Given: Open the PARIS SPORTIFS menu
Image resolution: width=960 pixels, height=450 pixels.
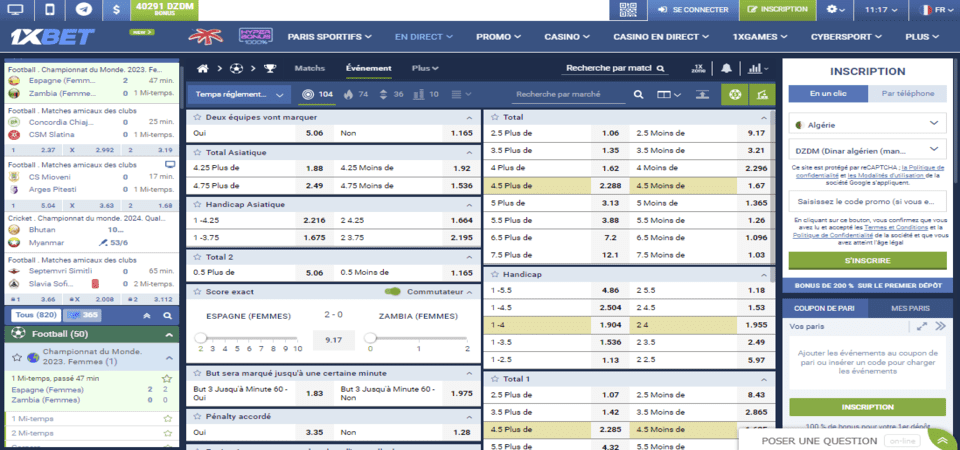Looking at the screenshot, I should (329, 37).
